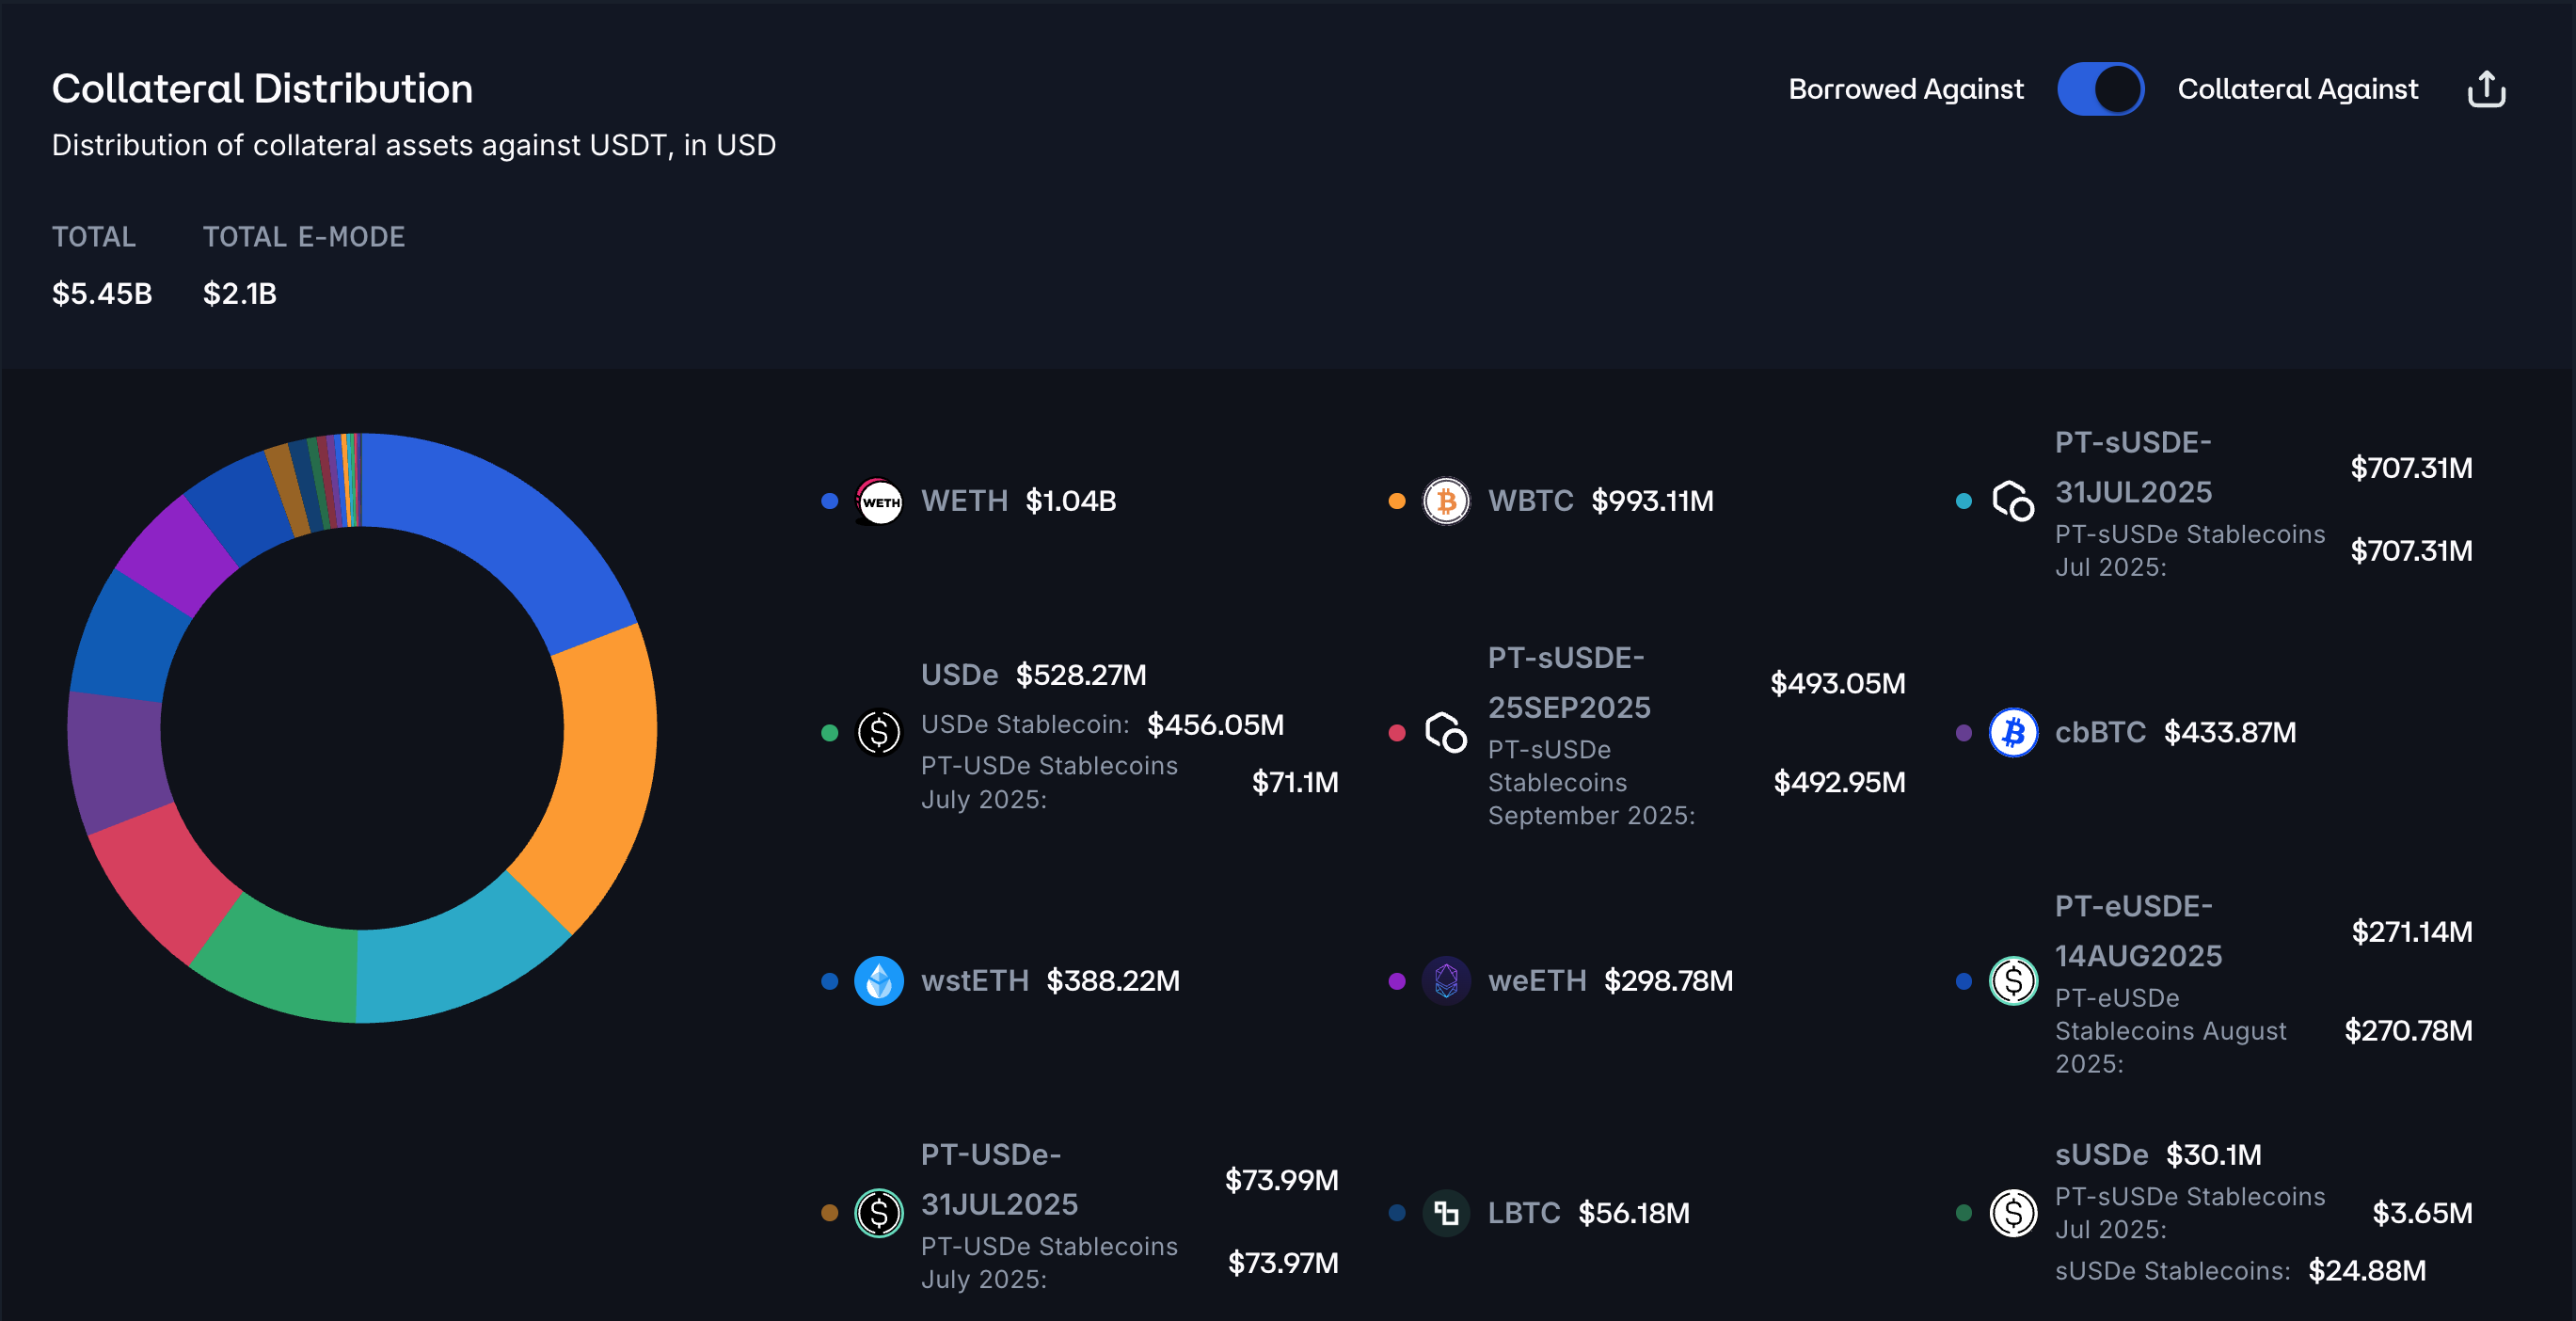Click the orange WBTC donut segment
Screen dimensions: 2576x1321
pos(598,760)
